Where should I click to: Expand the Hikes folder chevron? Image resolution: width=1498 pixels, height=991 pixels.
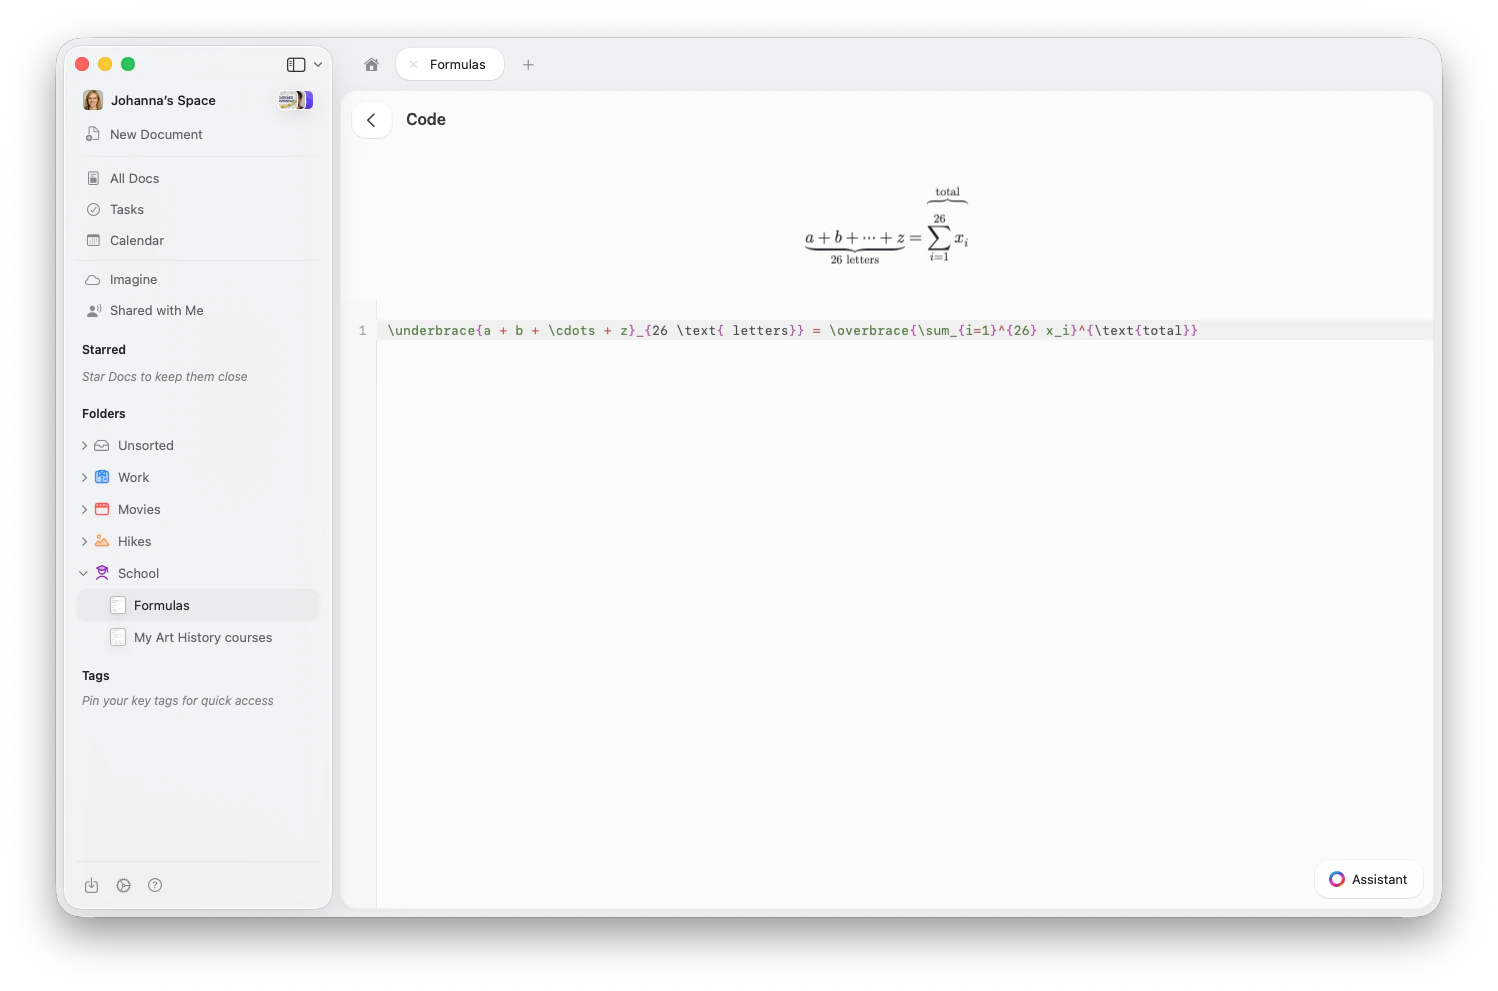pos(84,542)
